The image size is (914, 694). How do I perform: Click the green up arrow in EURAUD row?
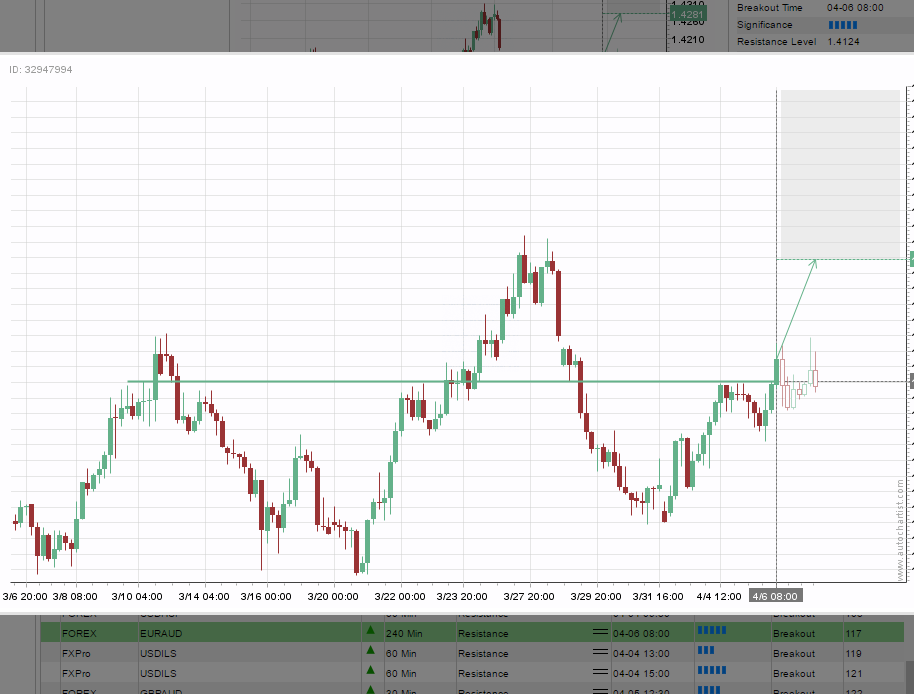coord(370,630)
